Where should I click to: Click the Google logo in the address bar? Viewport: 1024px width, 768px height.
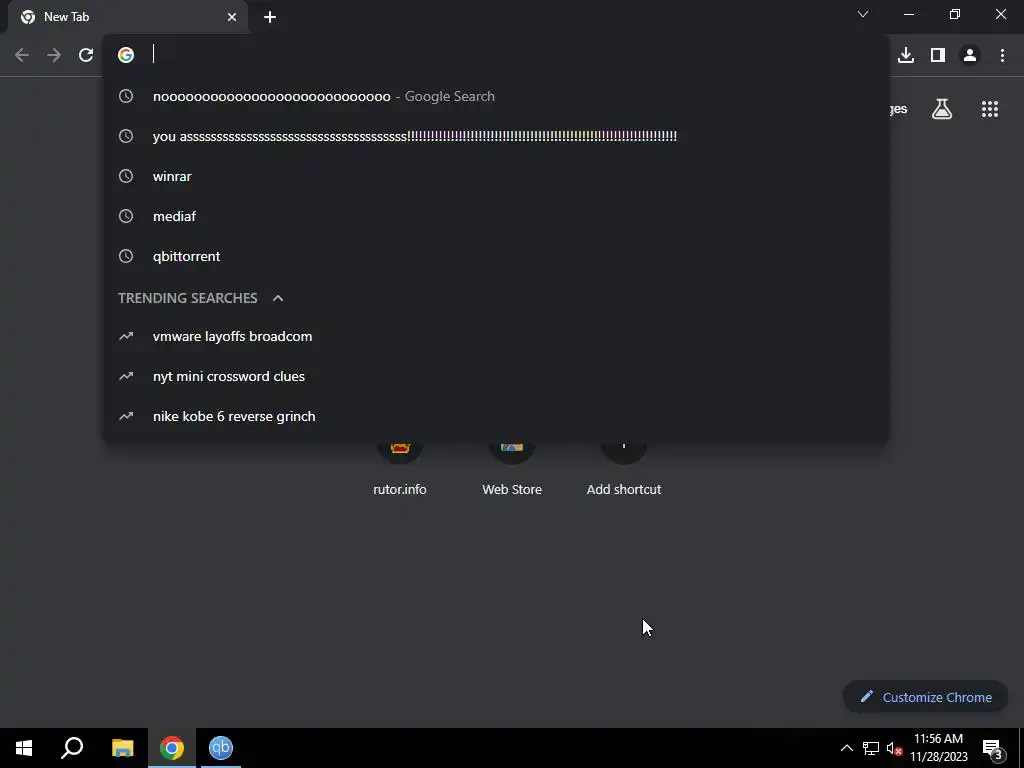click(126, 55)
